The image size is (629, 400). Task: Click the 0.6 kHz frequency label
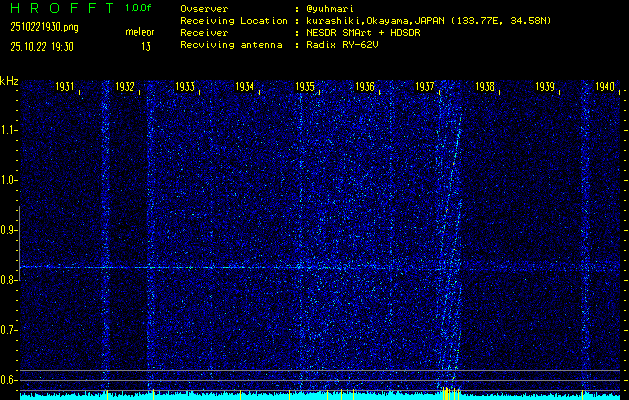7,380
